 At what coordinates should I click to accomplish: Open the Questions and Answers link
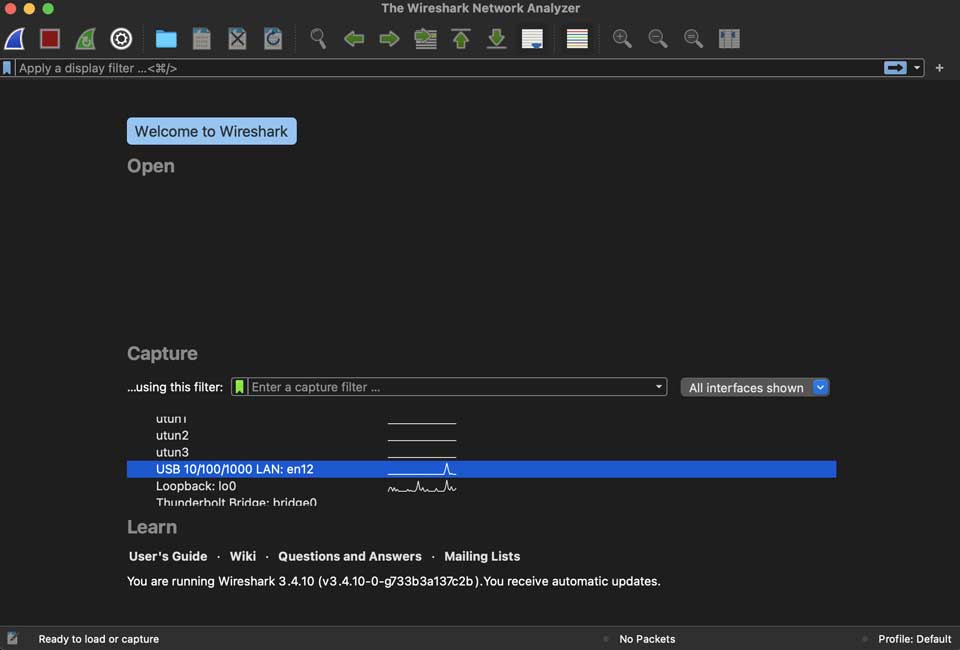coord(350,556)
